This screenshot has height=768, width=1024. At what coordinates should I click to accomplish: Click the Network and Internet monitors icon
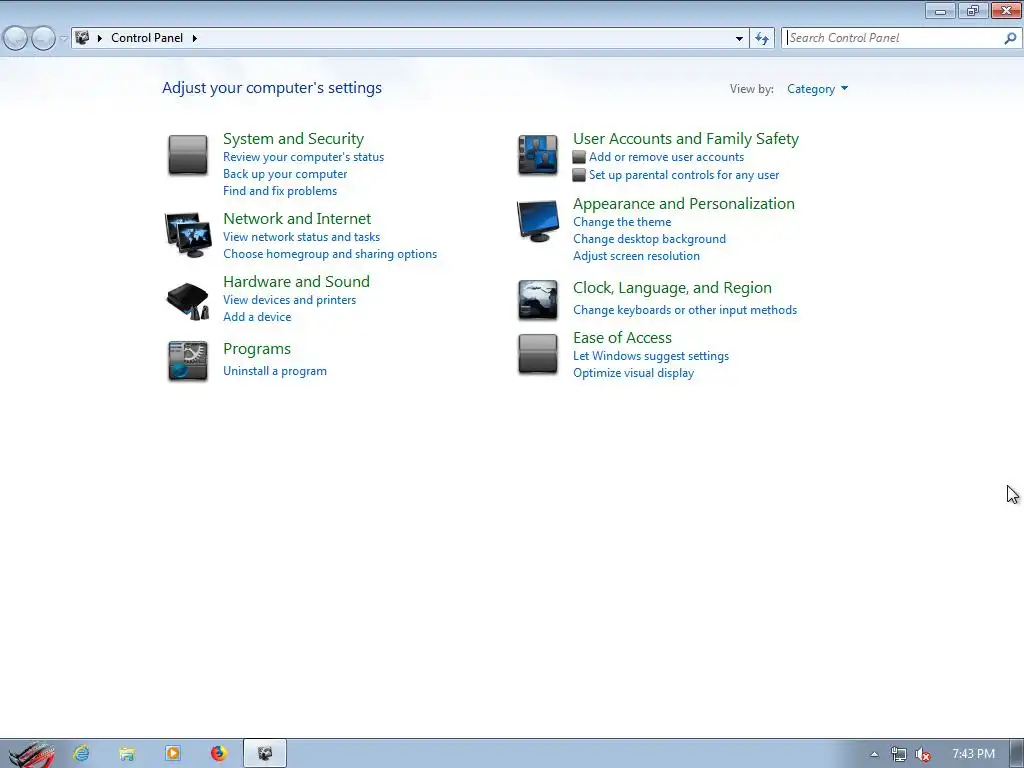[x=187, y=234]
